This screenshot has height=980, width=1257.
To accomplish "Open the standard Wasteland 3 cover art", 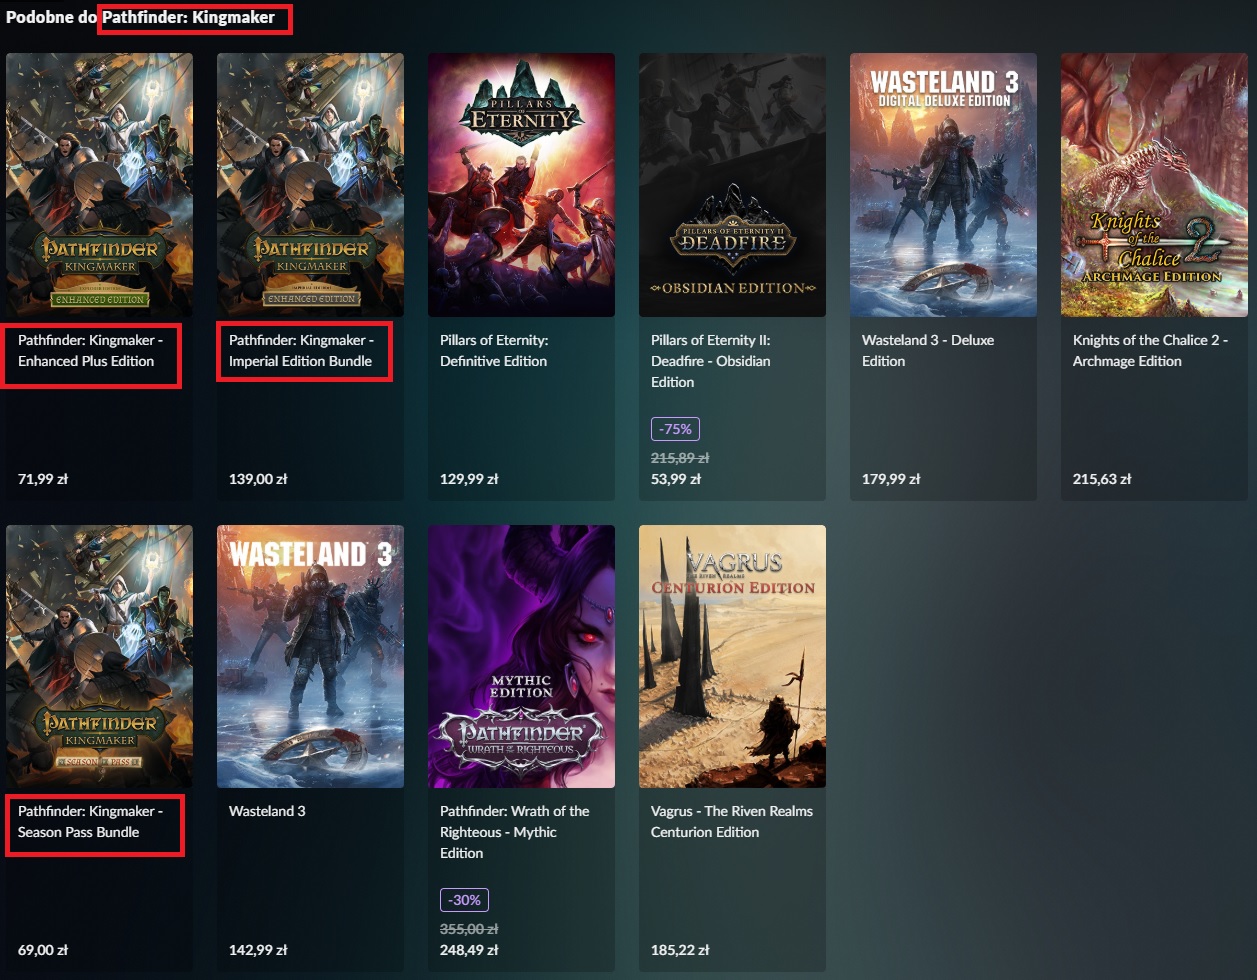I will pyautogui.click(x=310, y=656).
